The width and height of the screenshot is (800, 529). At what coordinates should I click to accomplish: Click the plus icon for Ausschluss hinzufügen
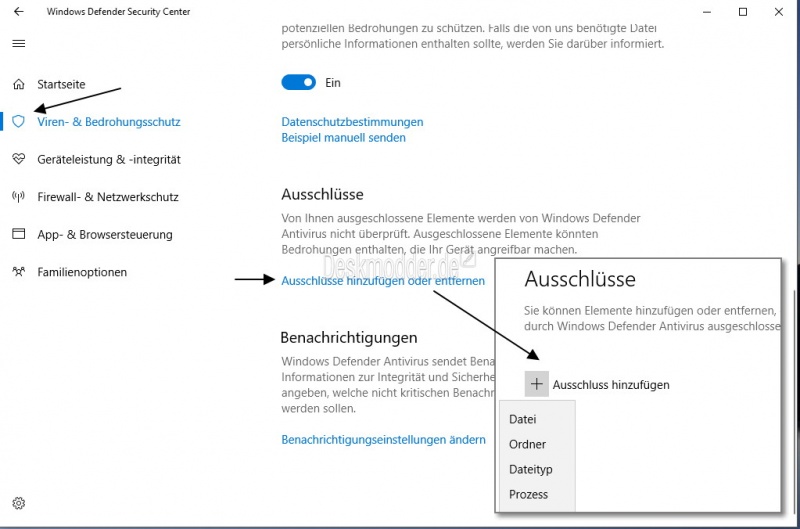pos(537,384)
